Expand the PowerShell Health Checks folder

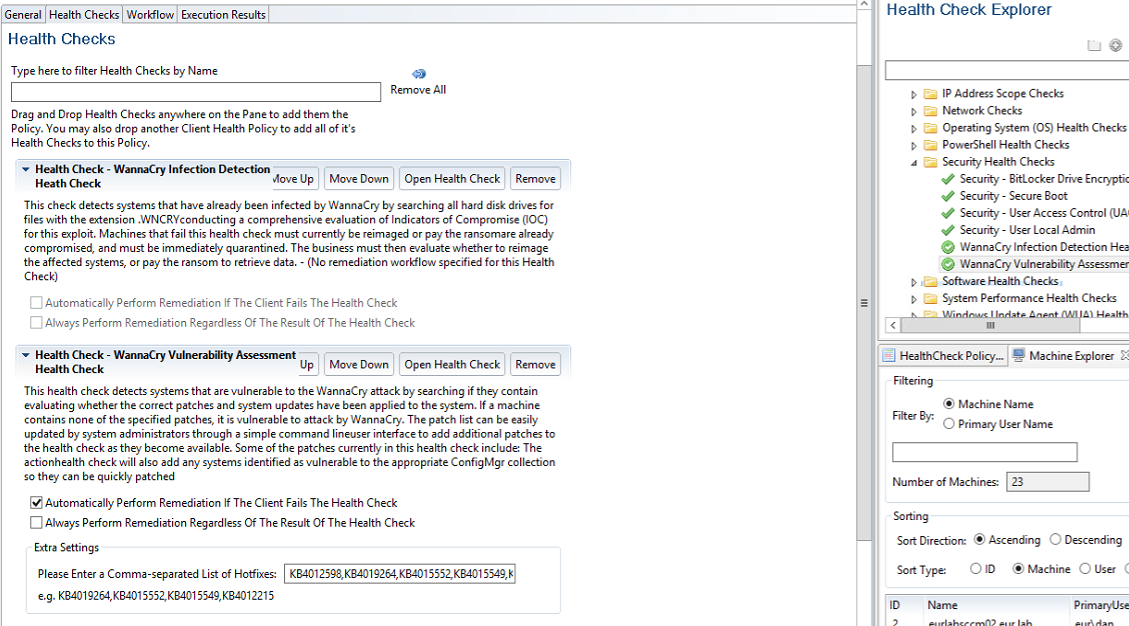pos(914,145)
